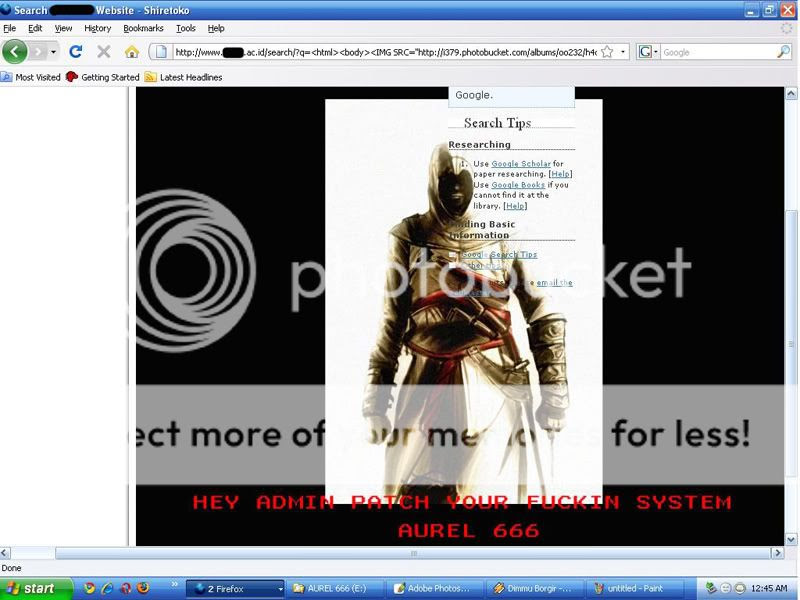Click the horizontal scrollbar left arrow
Image resolution: width=800 pixels, height=600 pixels.
(5, 553)
